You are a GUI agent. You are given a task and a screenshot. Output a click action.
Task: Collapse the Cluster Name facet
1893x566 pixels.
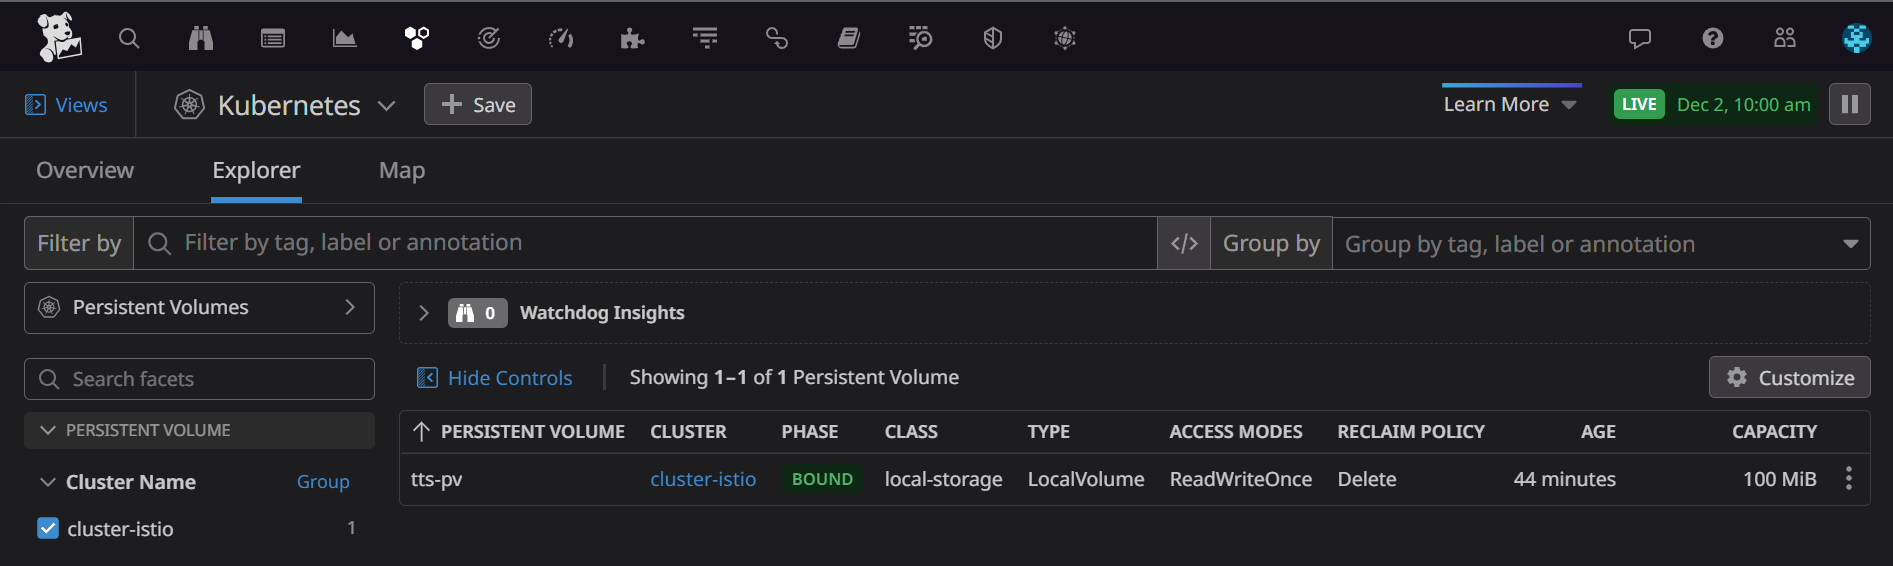coord(48,482)
